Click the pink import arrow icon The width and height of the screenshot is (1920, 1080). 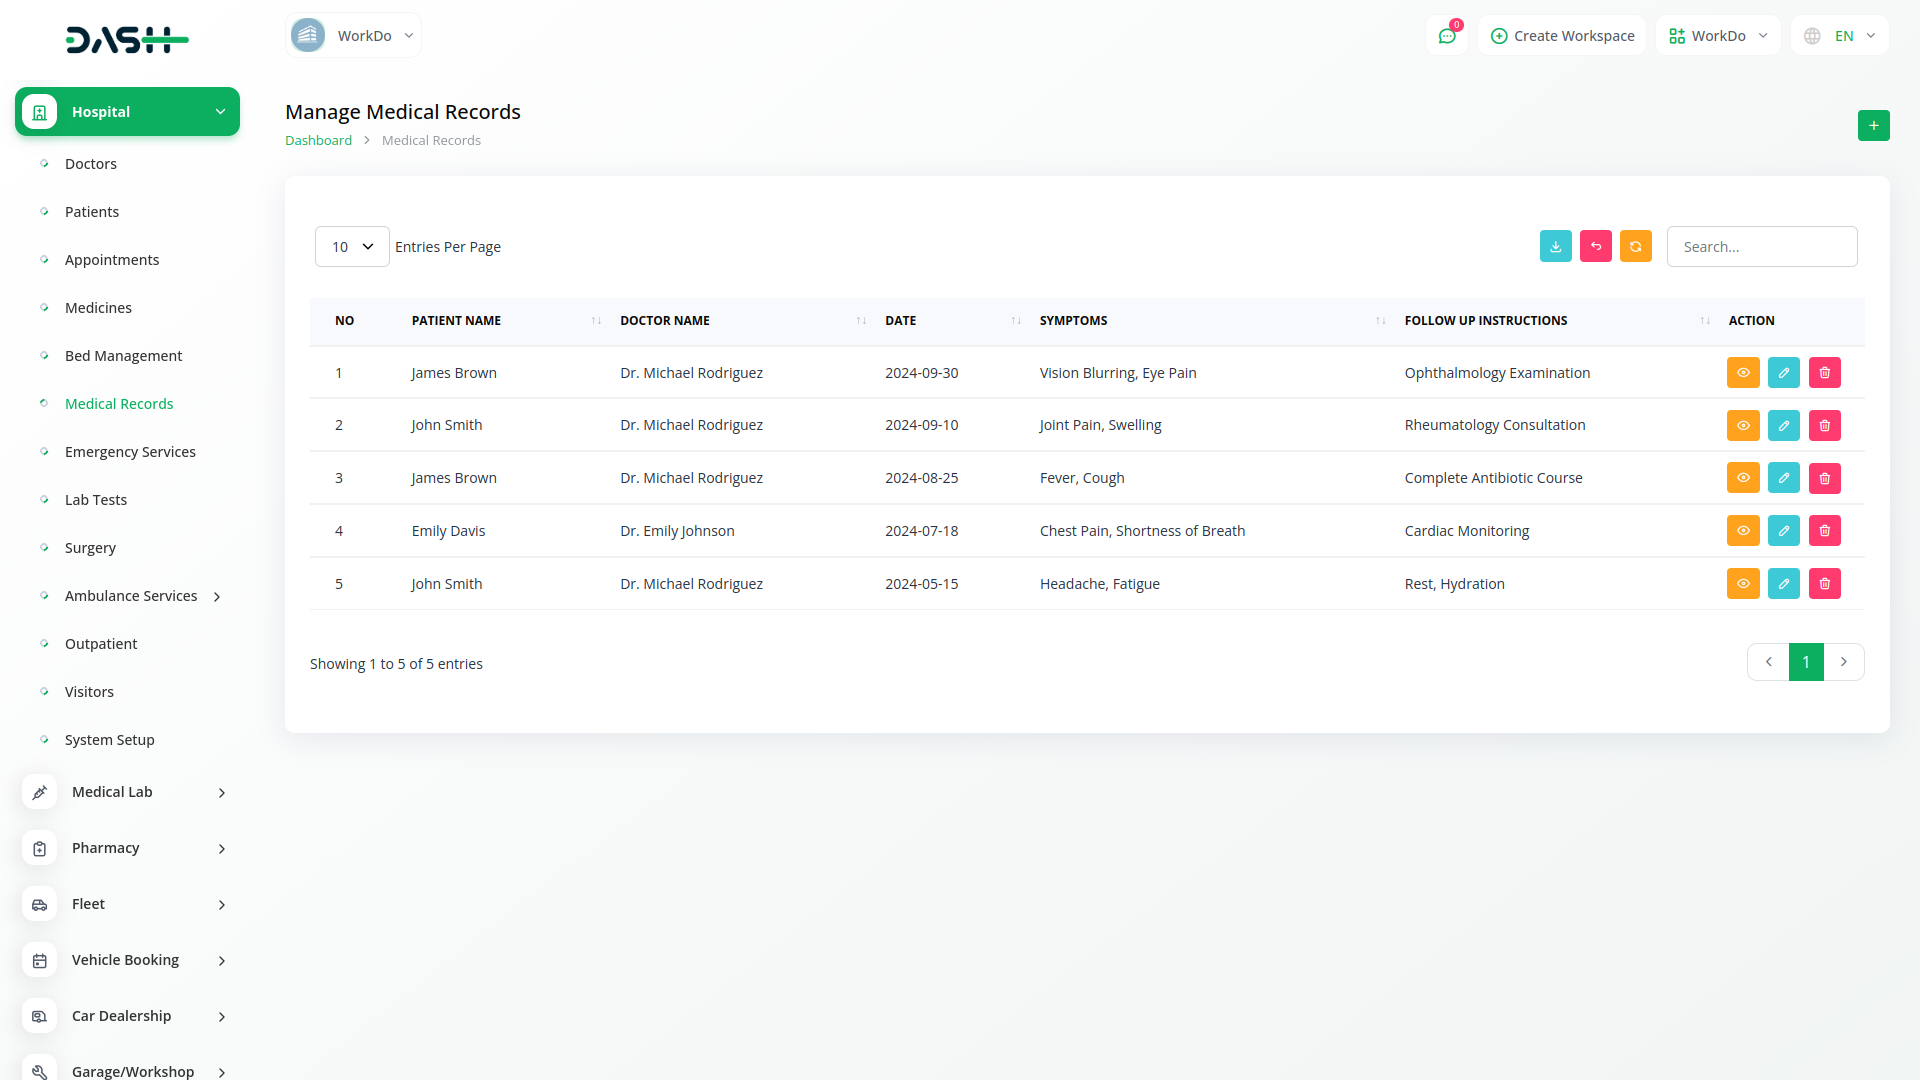[x=1595, y=247]
